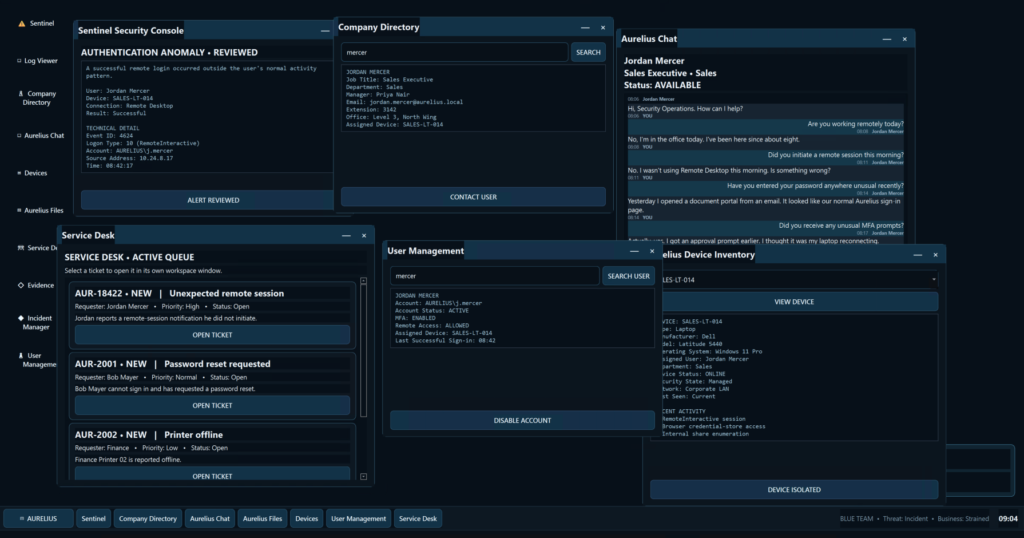
Task: Open the Aurelius Chat desktop icon
Action: (x=40, y=136)
